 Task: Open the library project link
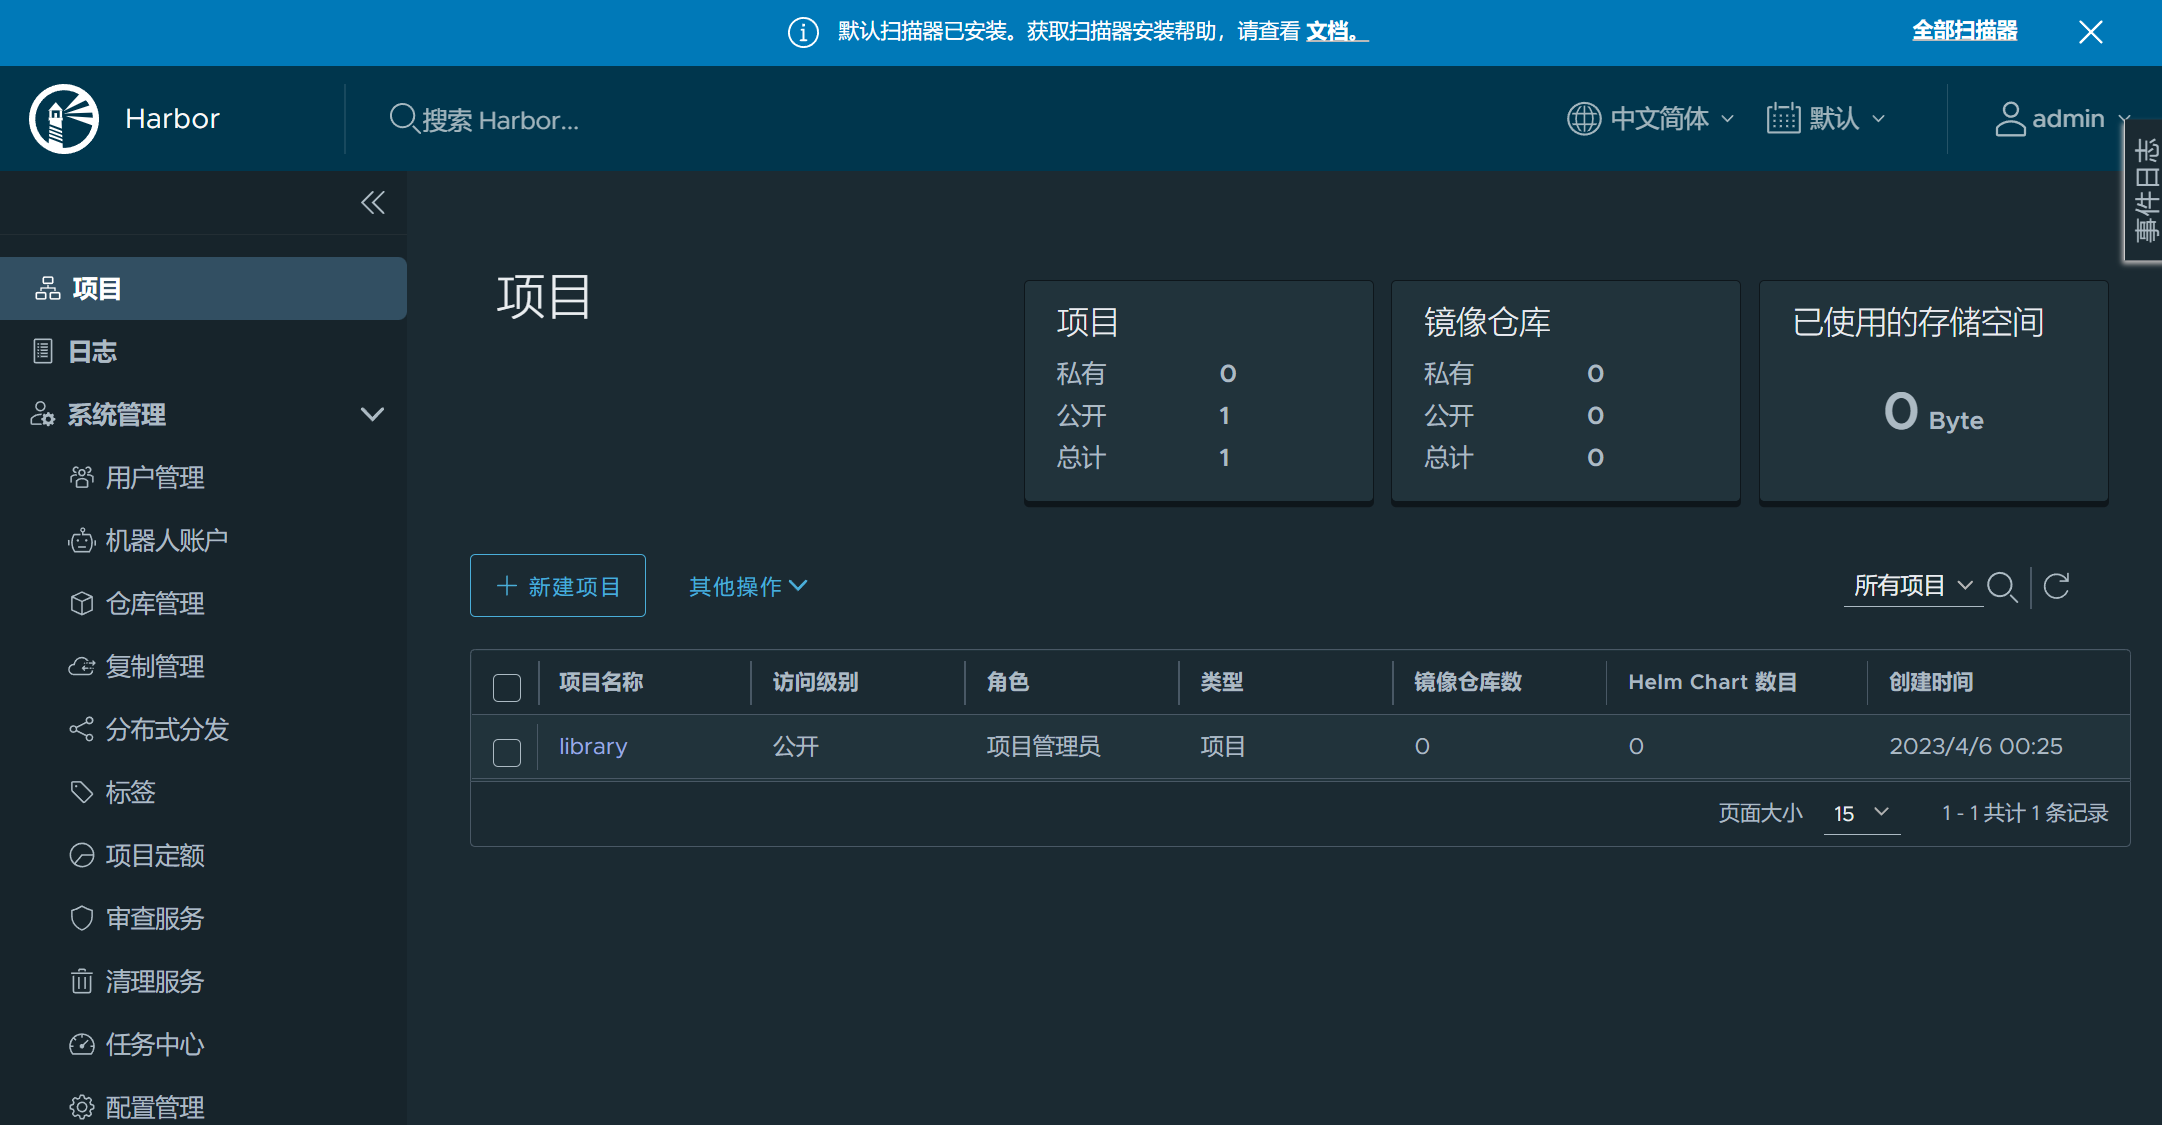point(593,746)
